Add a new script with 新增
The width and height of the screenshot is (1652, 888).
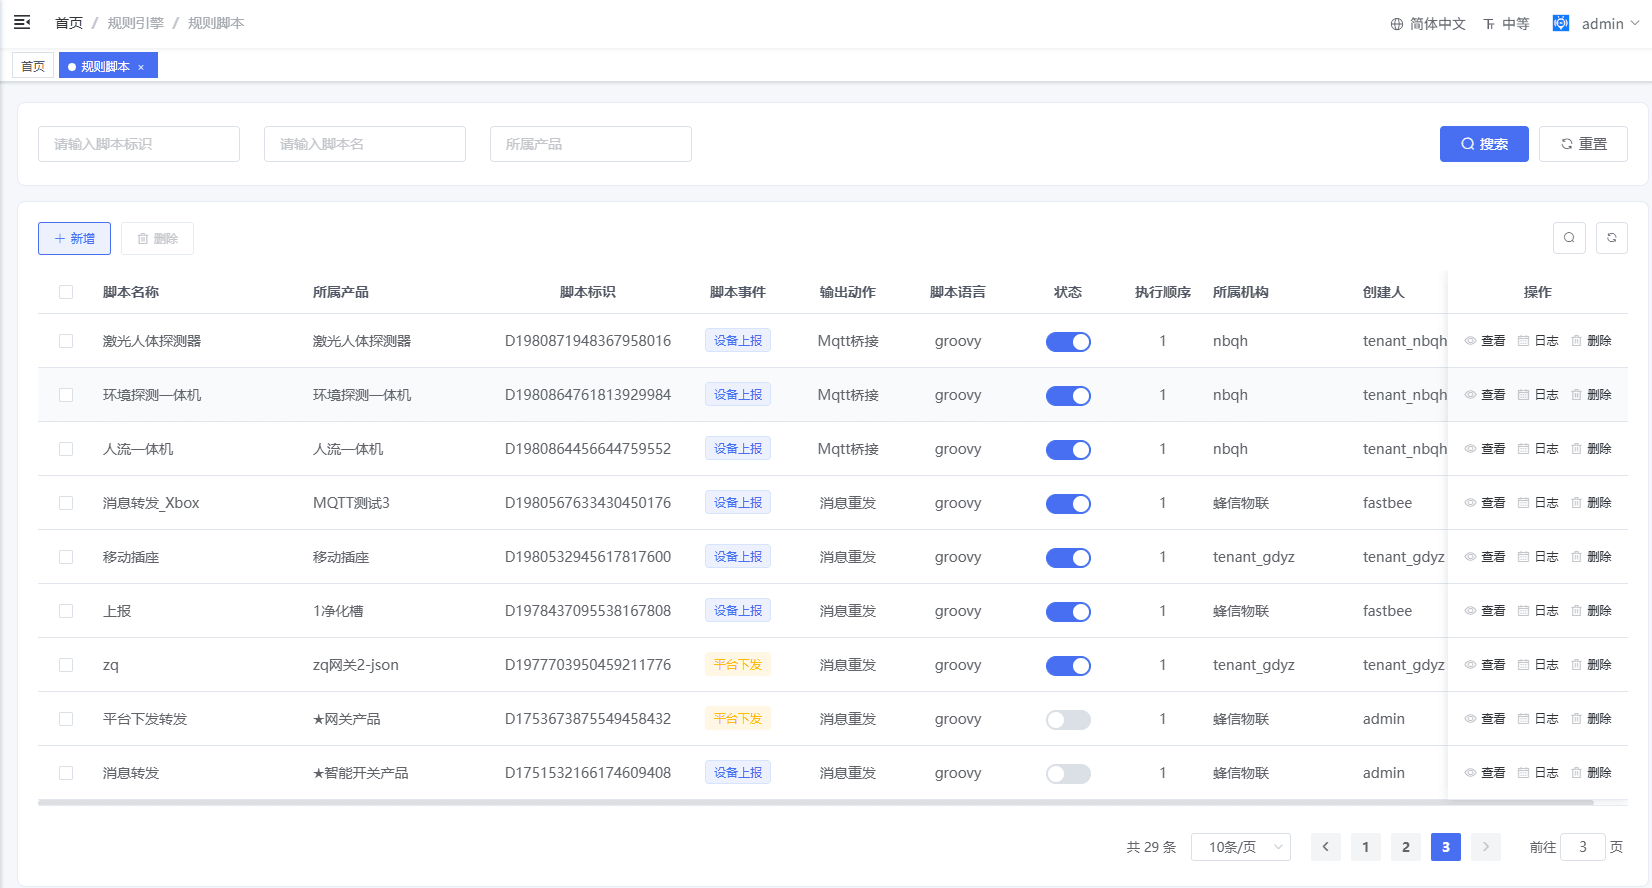pyautogui.click(x=74, y=238)
